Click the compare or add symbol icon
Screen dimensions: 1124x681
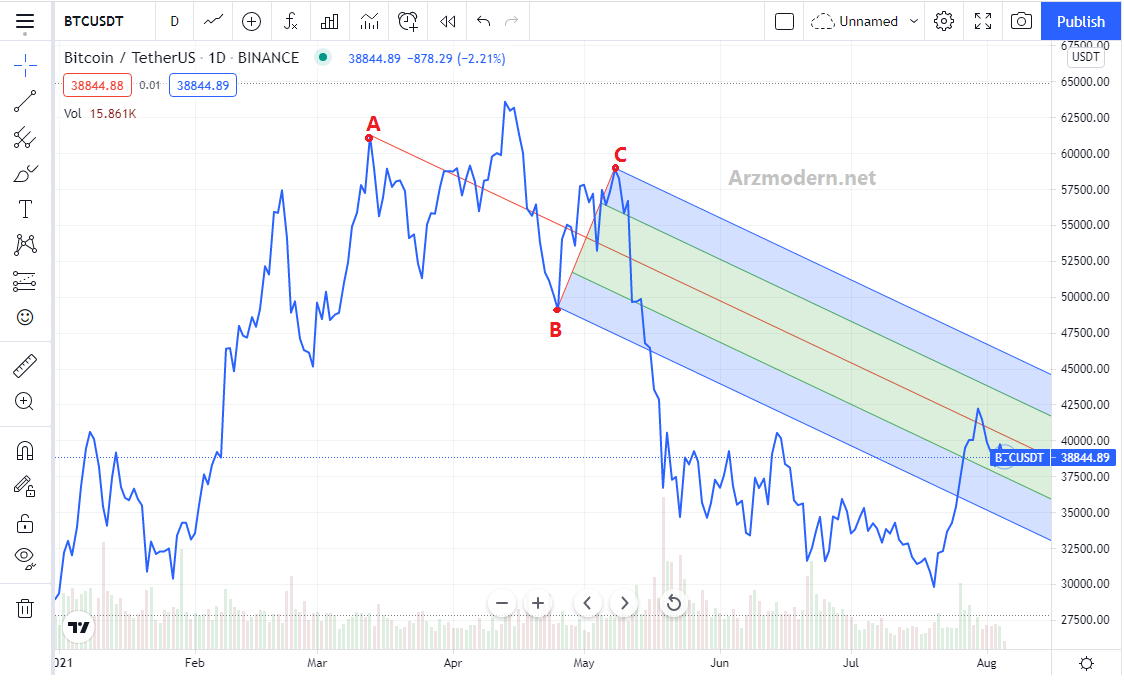[x=252, y=22]
